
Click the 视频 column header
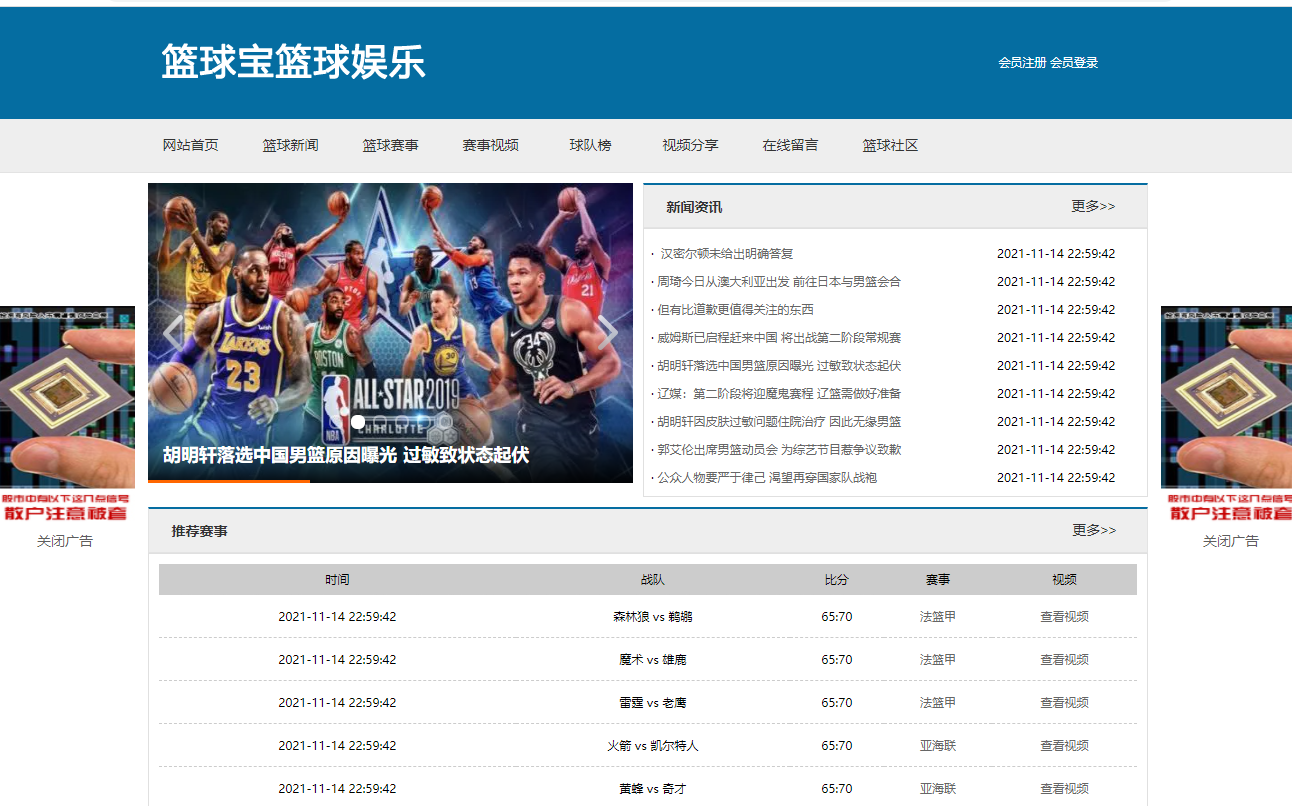1064,580
